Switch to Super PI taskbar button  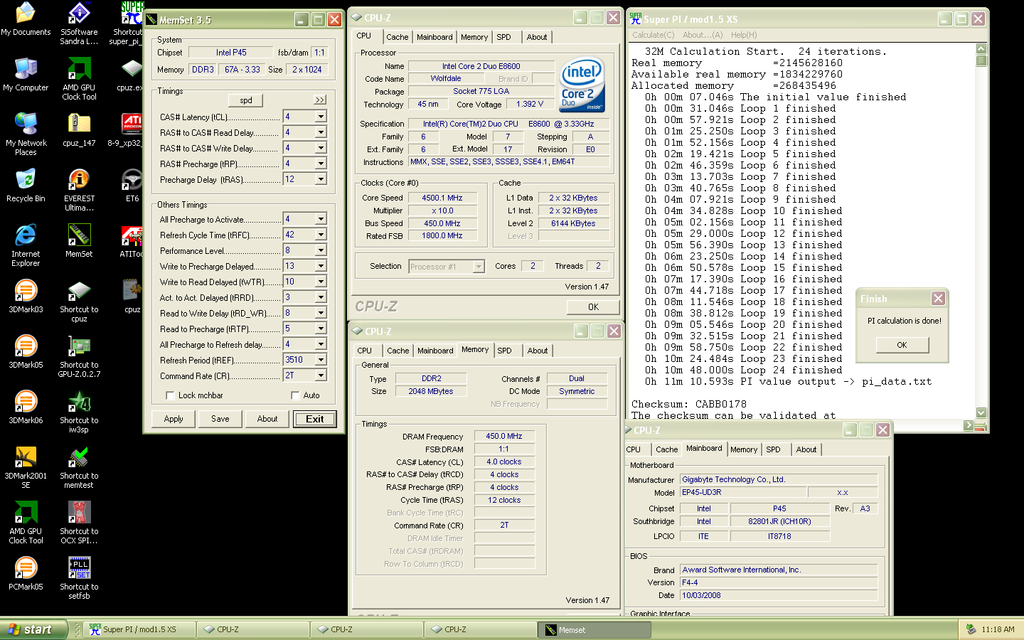pyautogui.click(x=140, y=630)
